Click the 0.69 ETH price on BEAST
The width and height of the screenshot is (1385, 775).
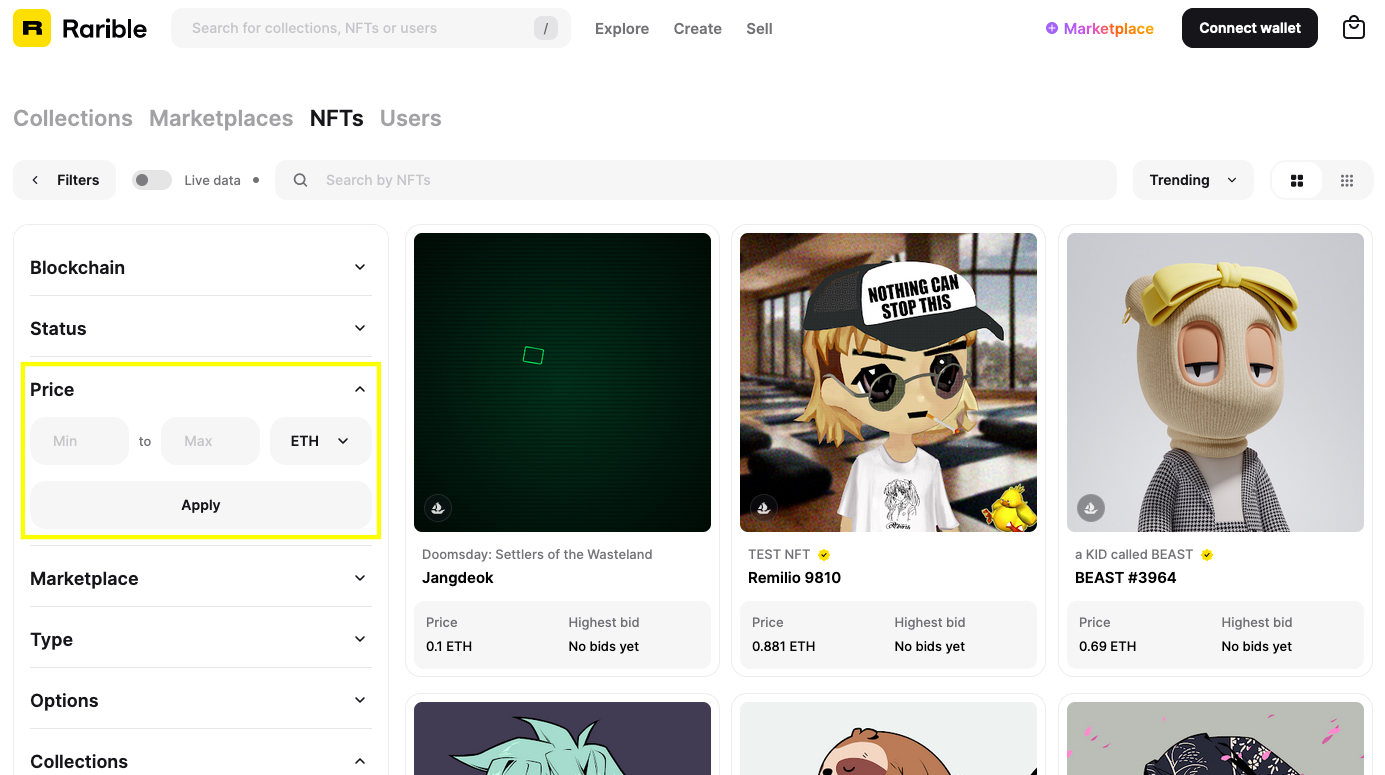(1108, 646)
